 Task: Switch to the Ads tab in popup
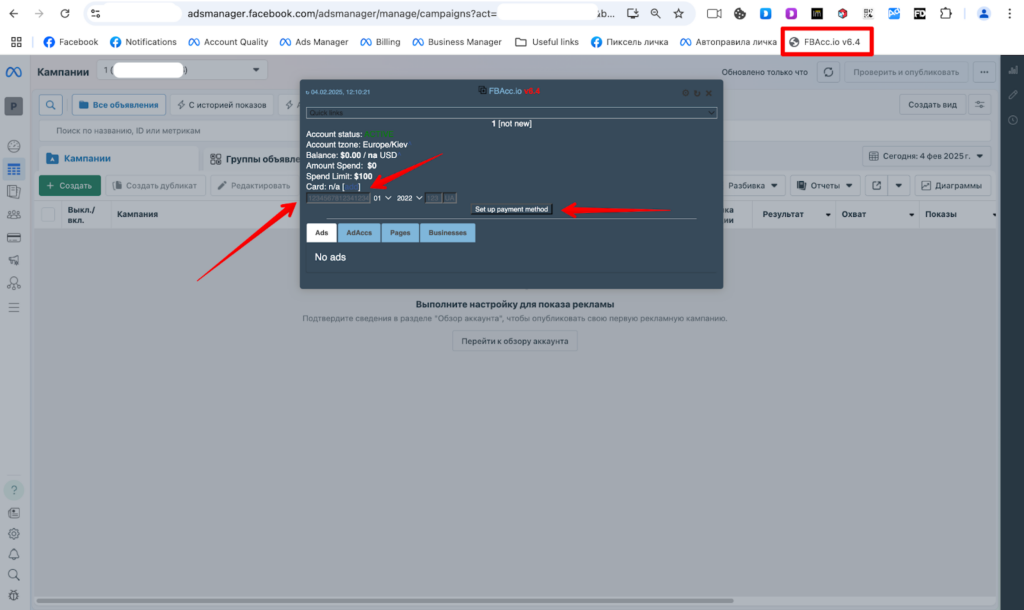(x=321, y=233)
